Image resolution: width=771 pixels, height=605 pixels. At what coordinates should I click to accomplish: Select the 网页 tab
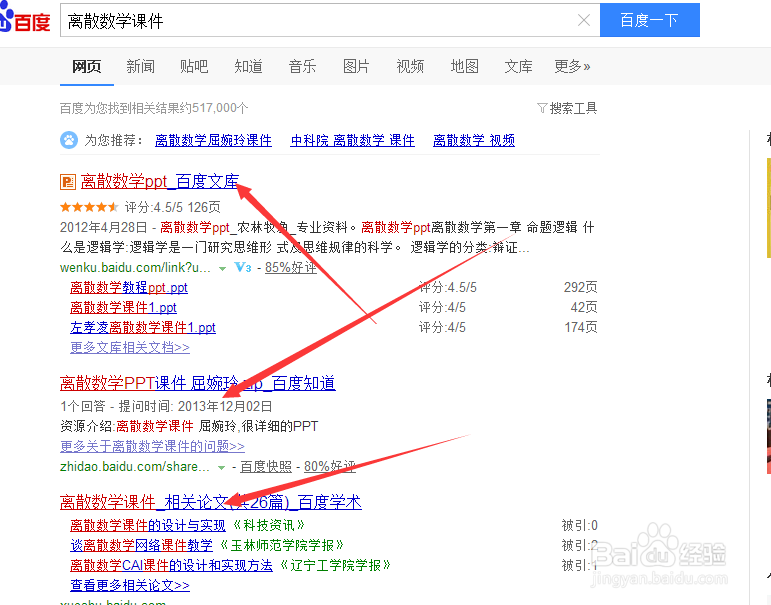[87, 66]
